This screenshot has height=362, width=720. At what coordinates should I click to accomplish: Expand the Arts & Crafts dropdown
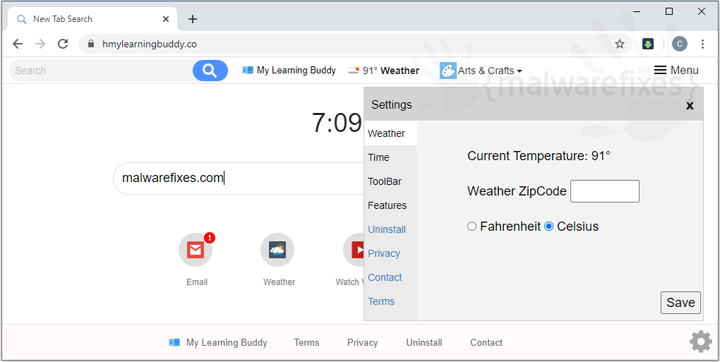[x=490, y=71]
